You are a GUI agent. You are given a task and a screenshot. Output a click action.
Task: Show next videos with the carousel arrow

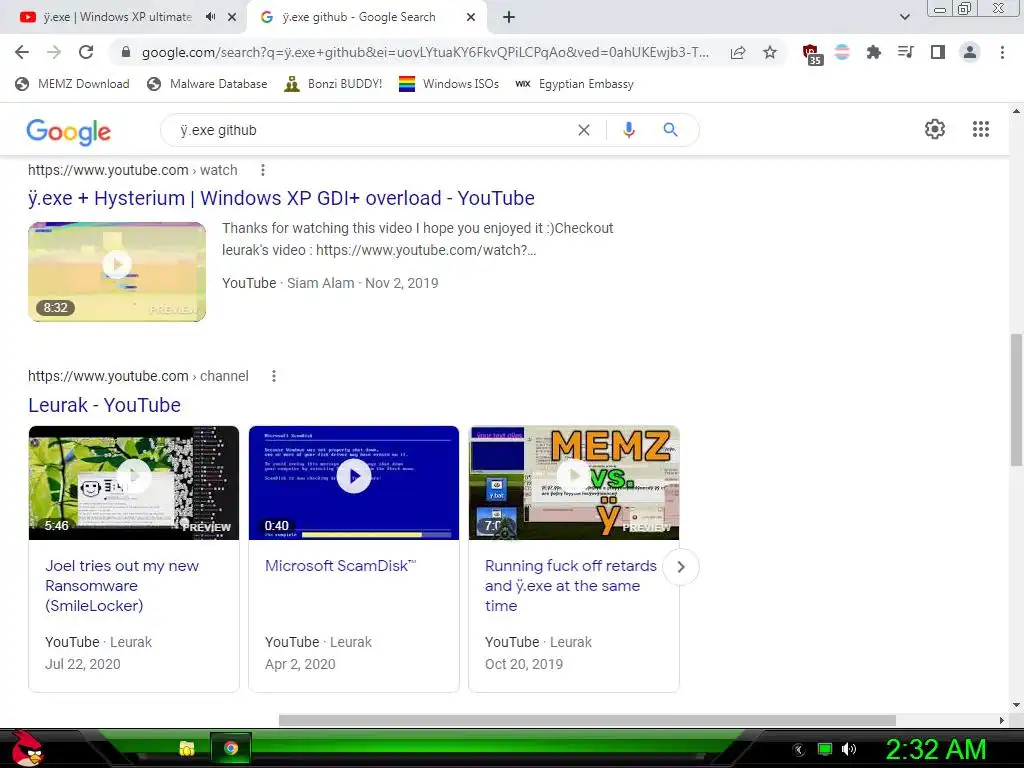point(680,567)
